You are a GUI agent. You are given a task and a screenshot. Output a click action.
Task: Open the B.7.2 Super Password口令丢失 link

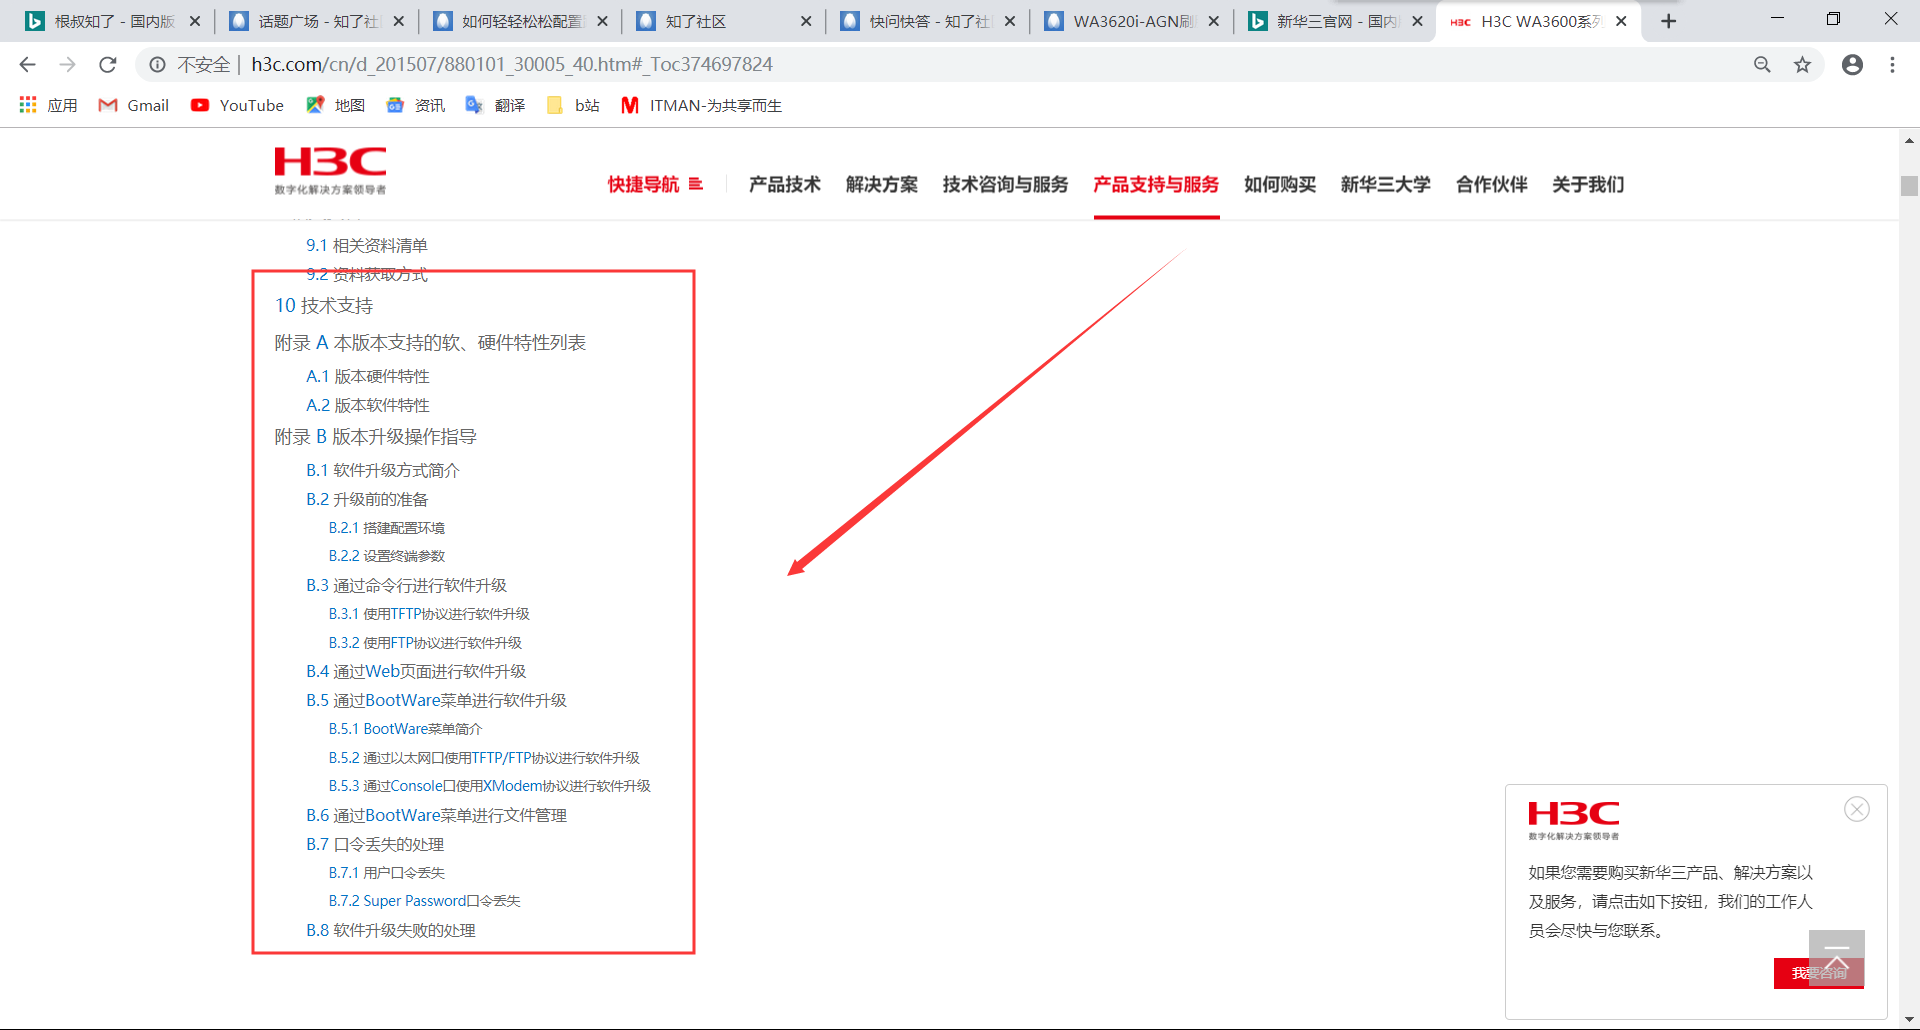pyautogui.click(x=425, y=901)
